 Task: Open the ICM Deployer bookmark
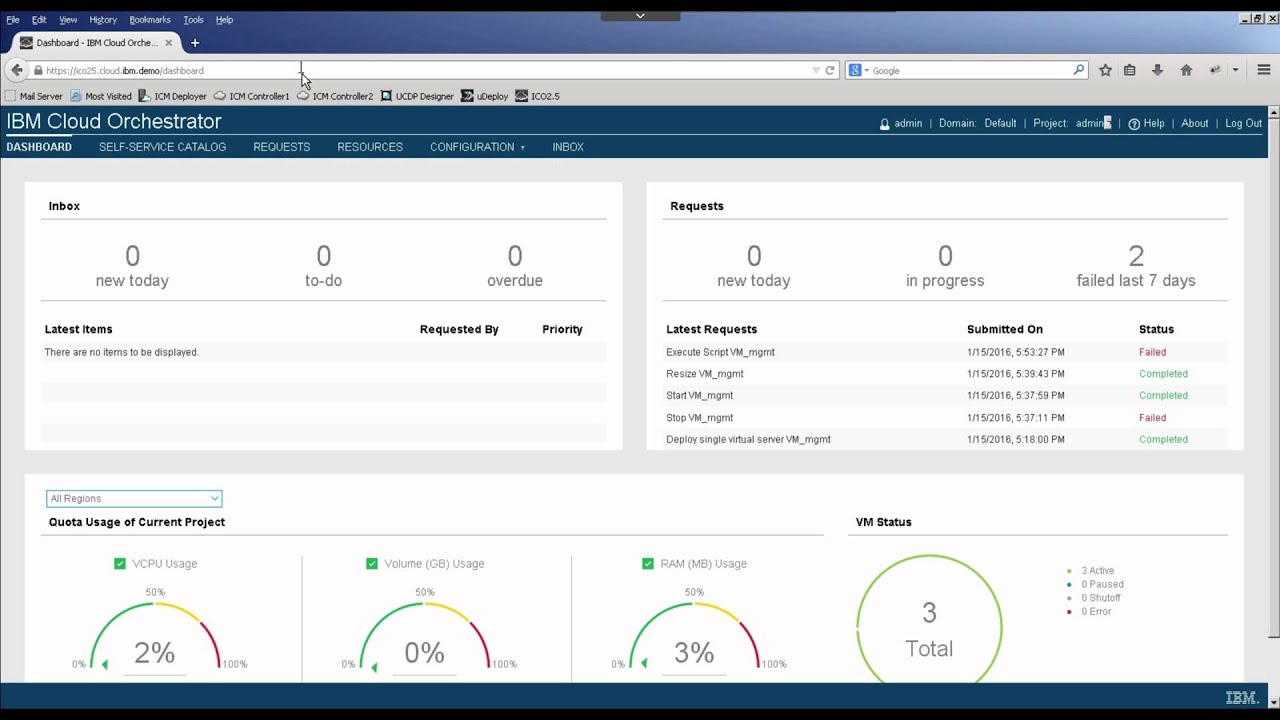tap(173, 96)
